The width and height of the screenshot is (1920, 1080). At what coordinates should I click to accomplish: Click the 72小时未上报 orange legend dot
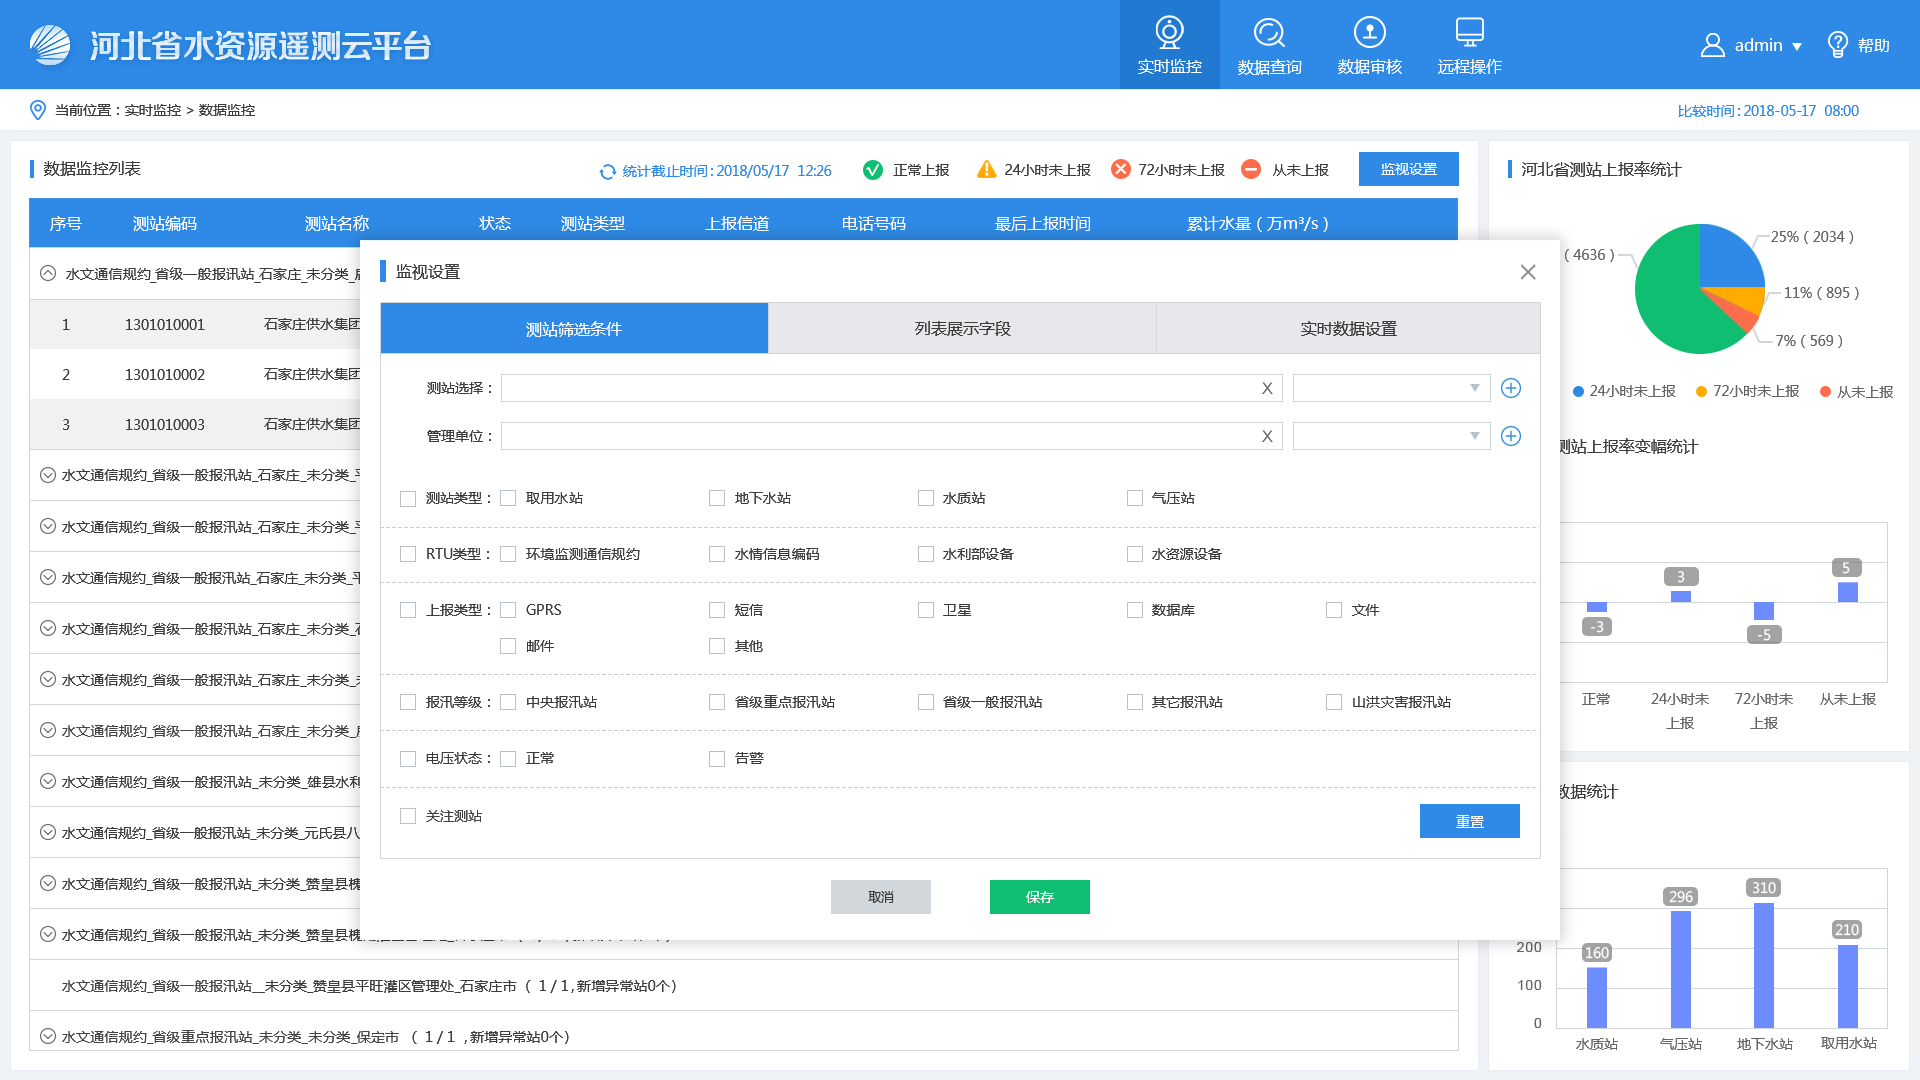1701,392
